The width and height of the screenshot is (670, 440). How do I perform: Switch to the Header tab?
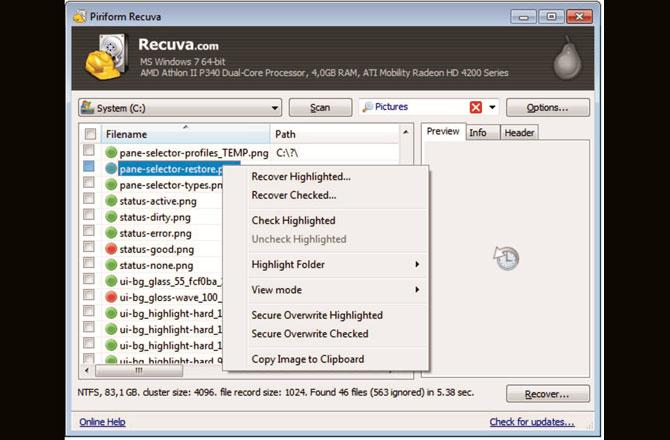[519, 133]
